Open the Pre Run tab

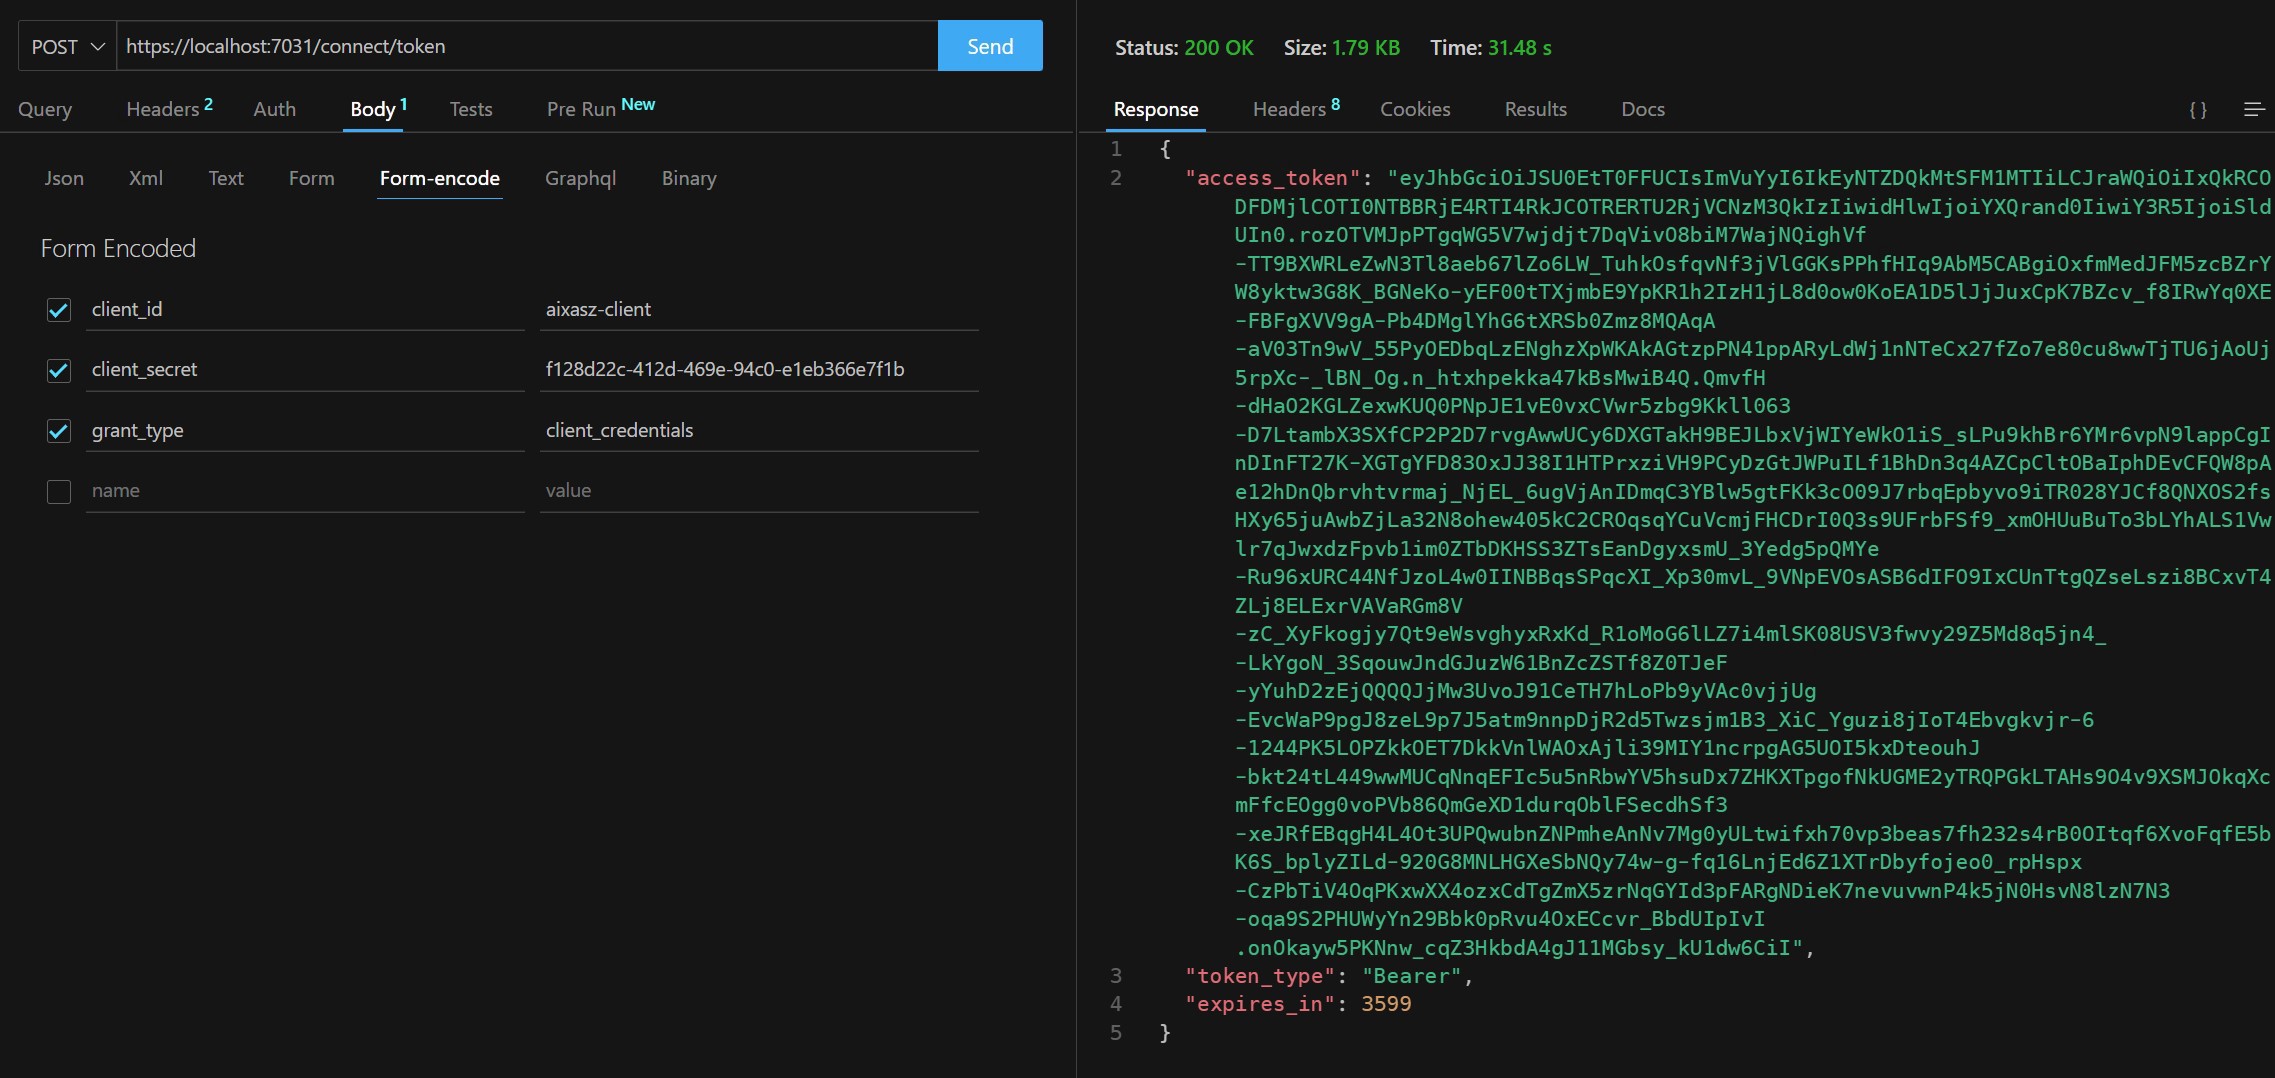coord(600,108)
